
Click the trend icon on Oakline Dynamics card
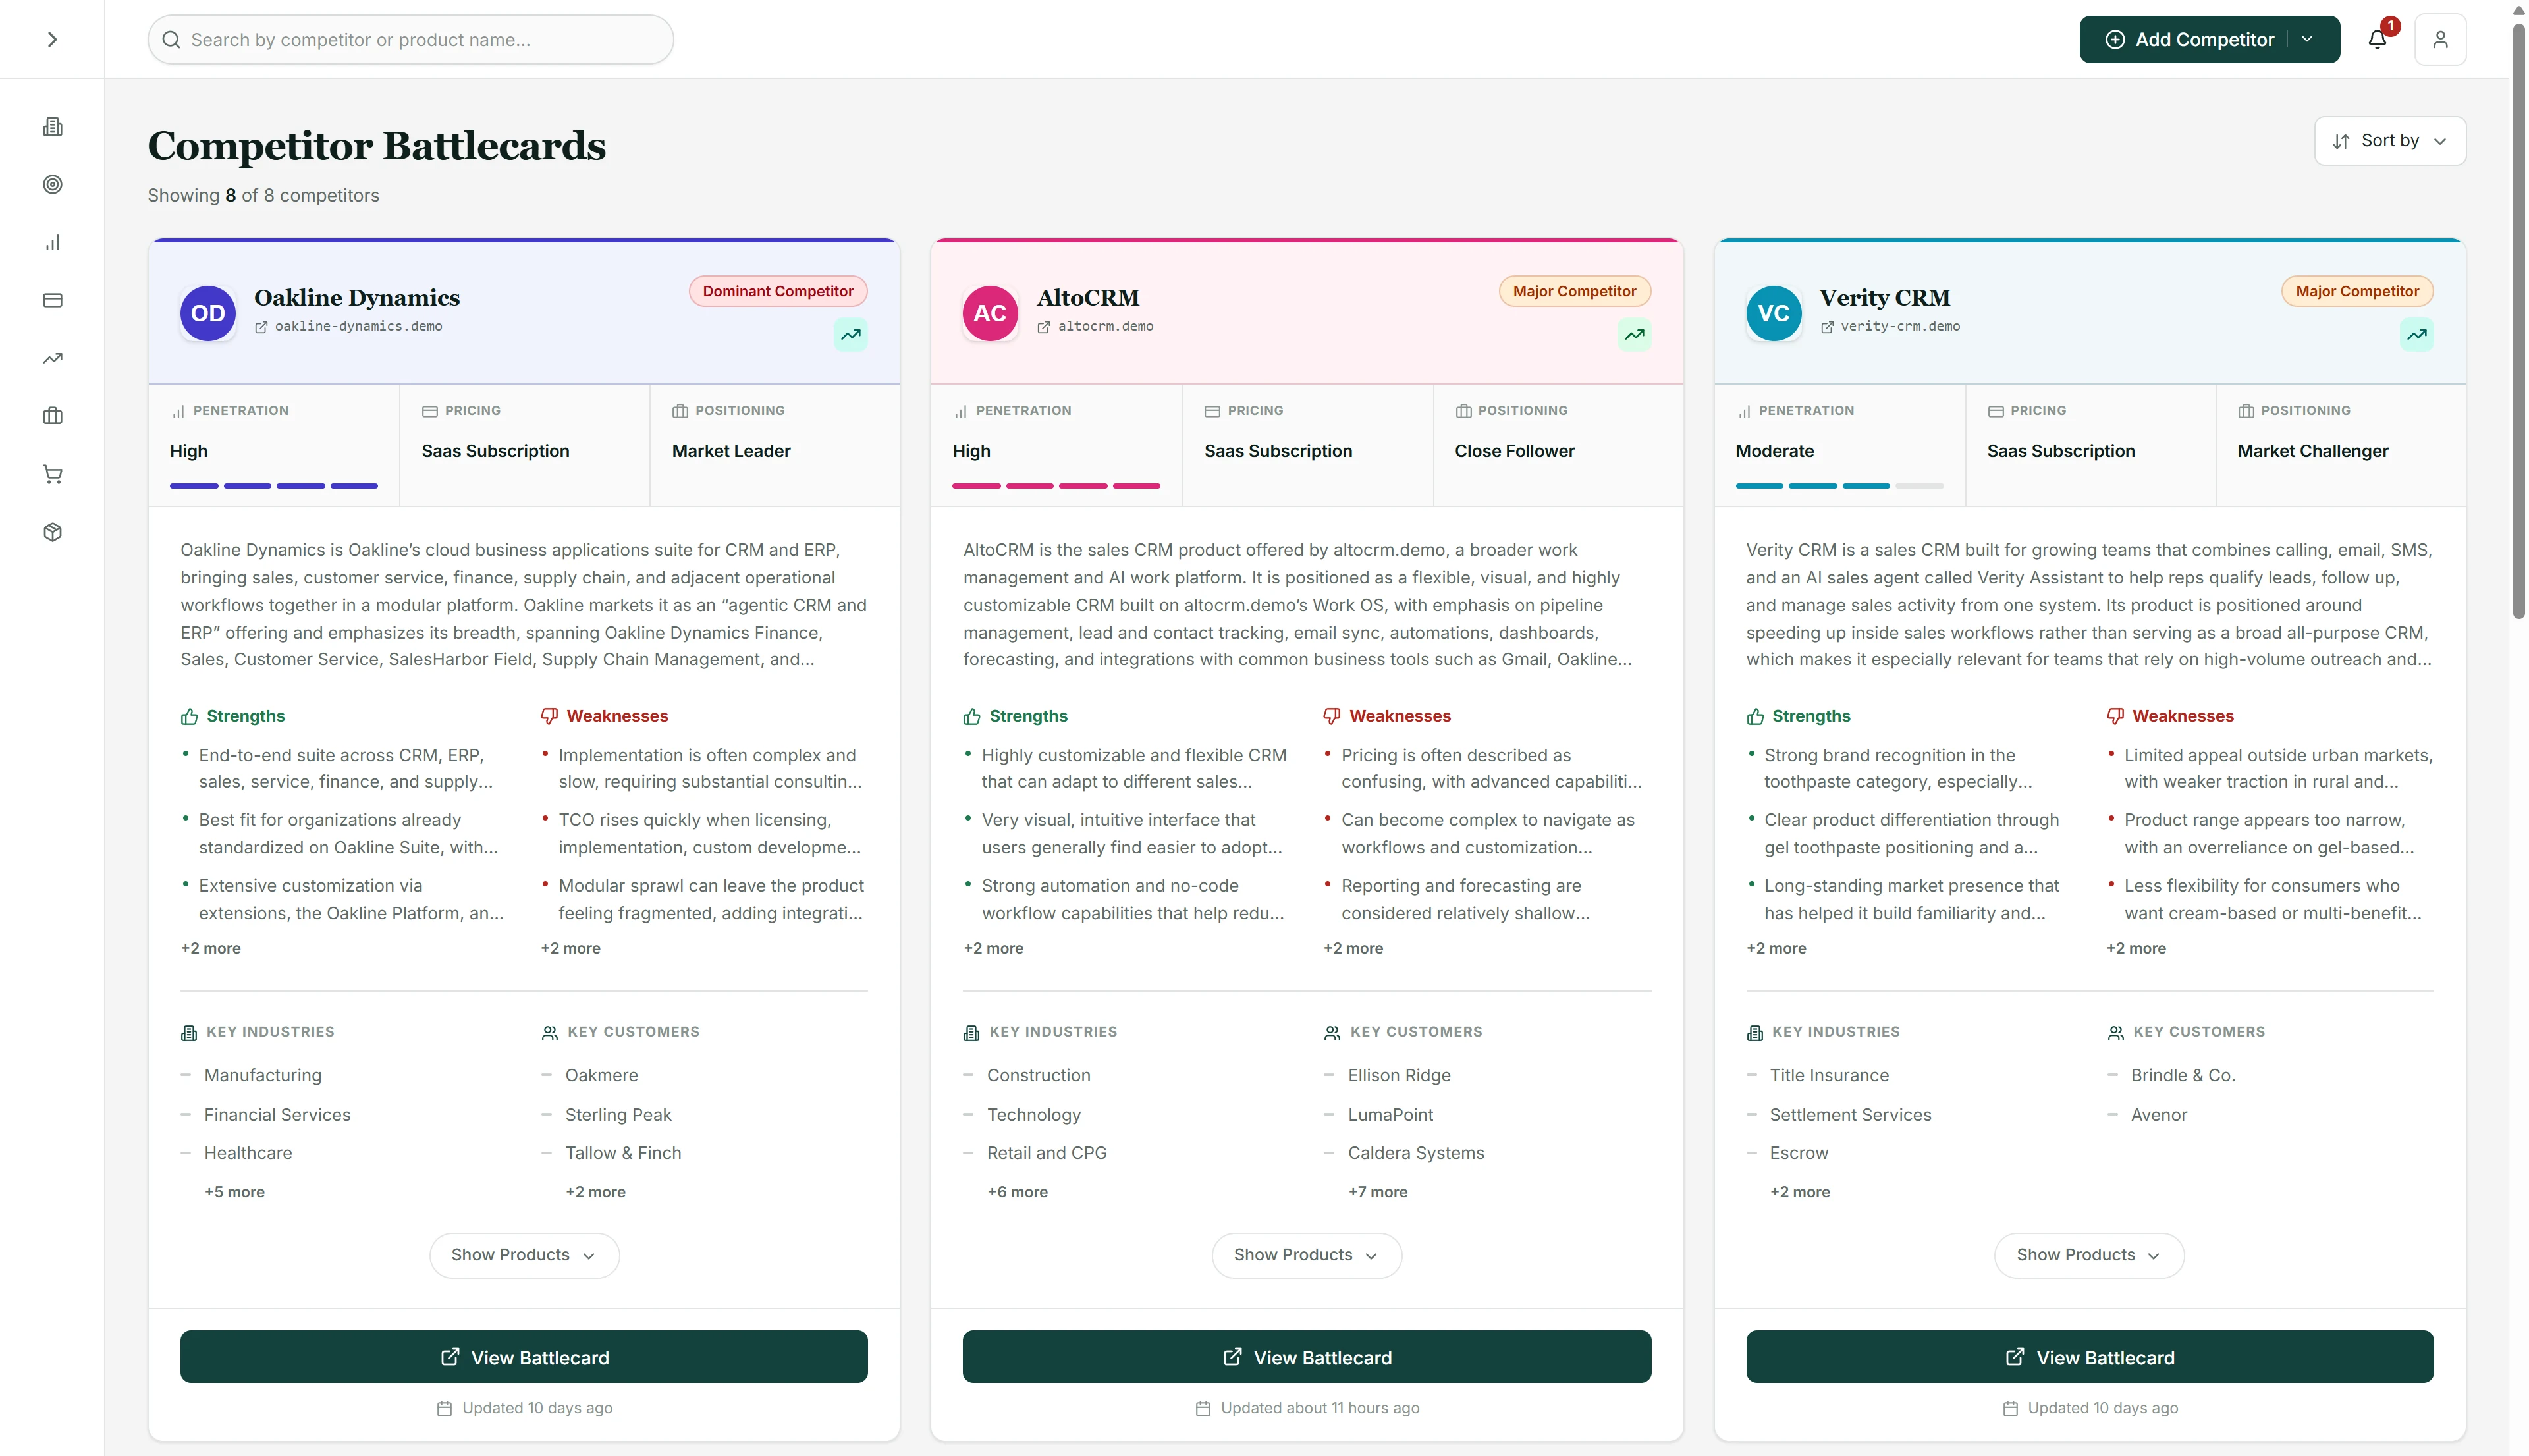[x=851, y=334]
